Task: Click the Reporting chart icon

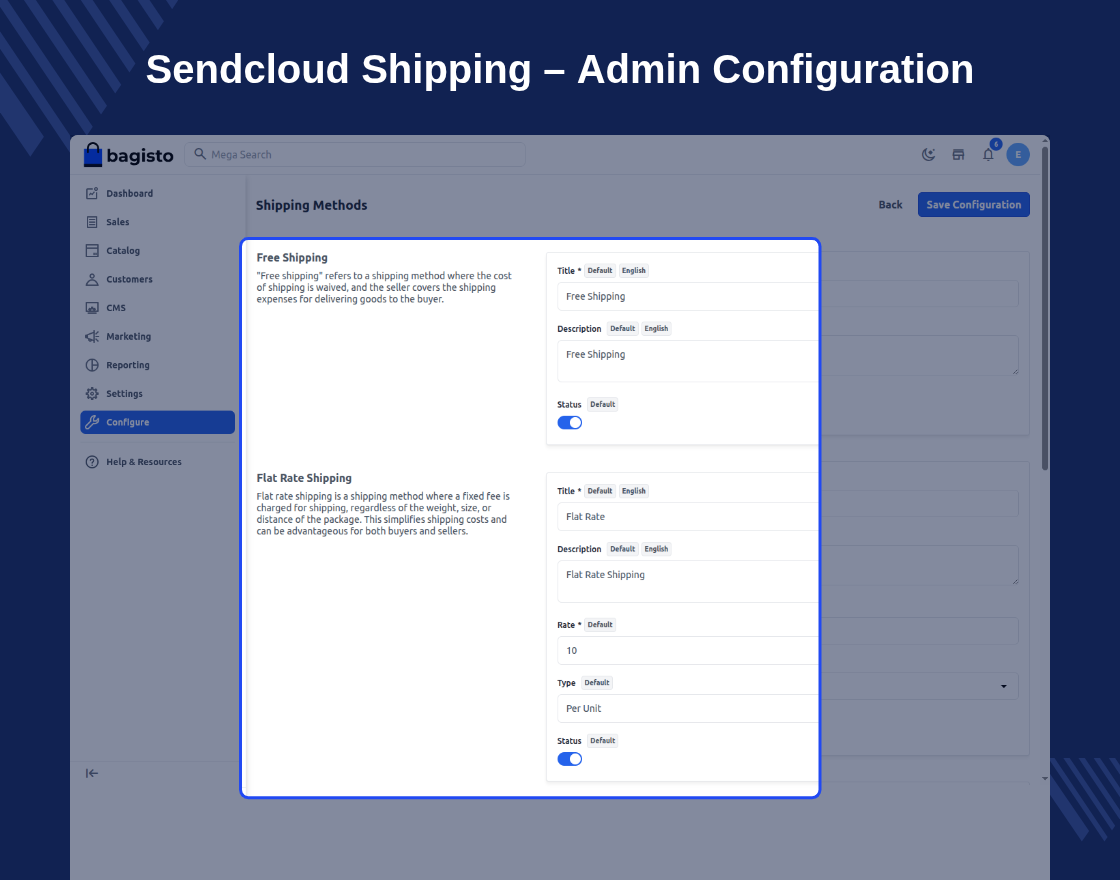Action: (x=92, y=365)
